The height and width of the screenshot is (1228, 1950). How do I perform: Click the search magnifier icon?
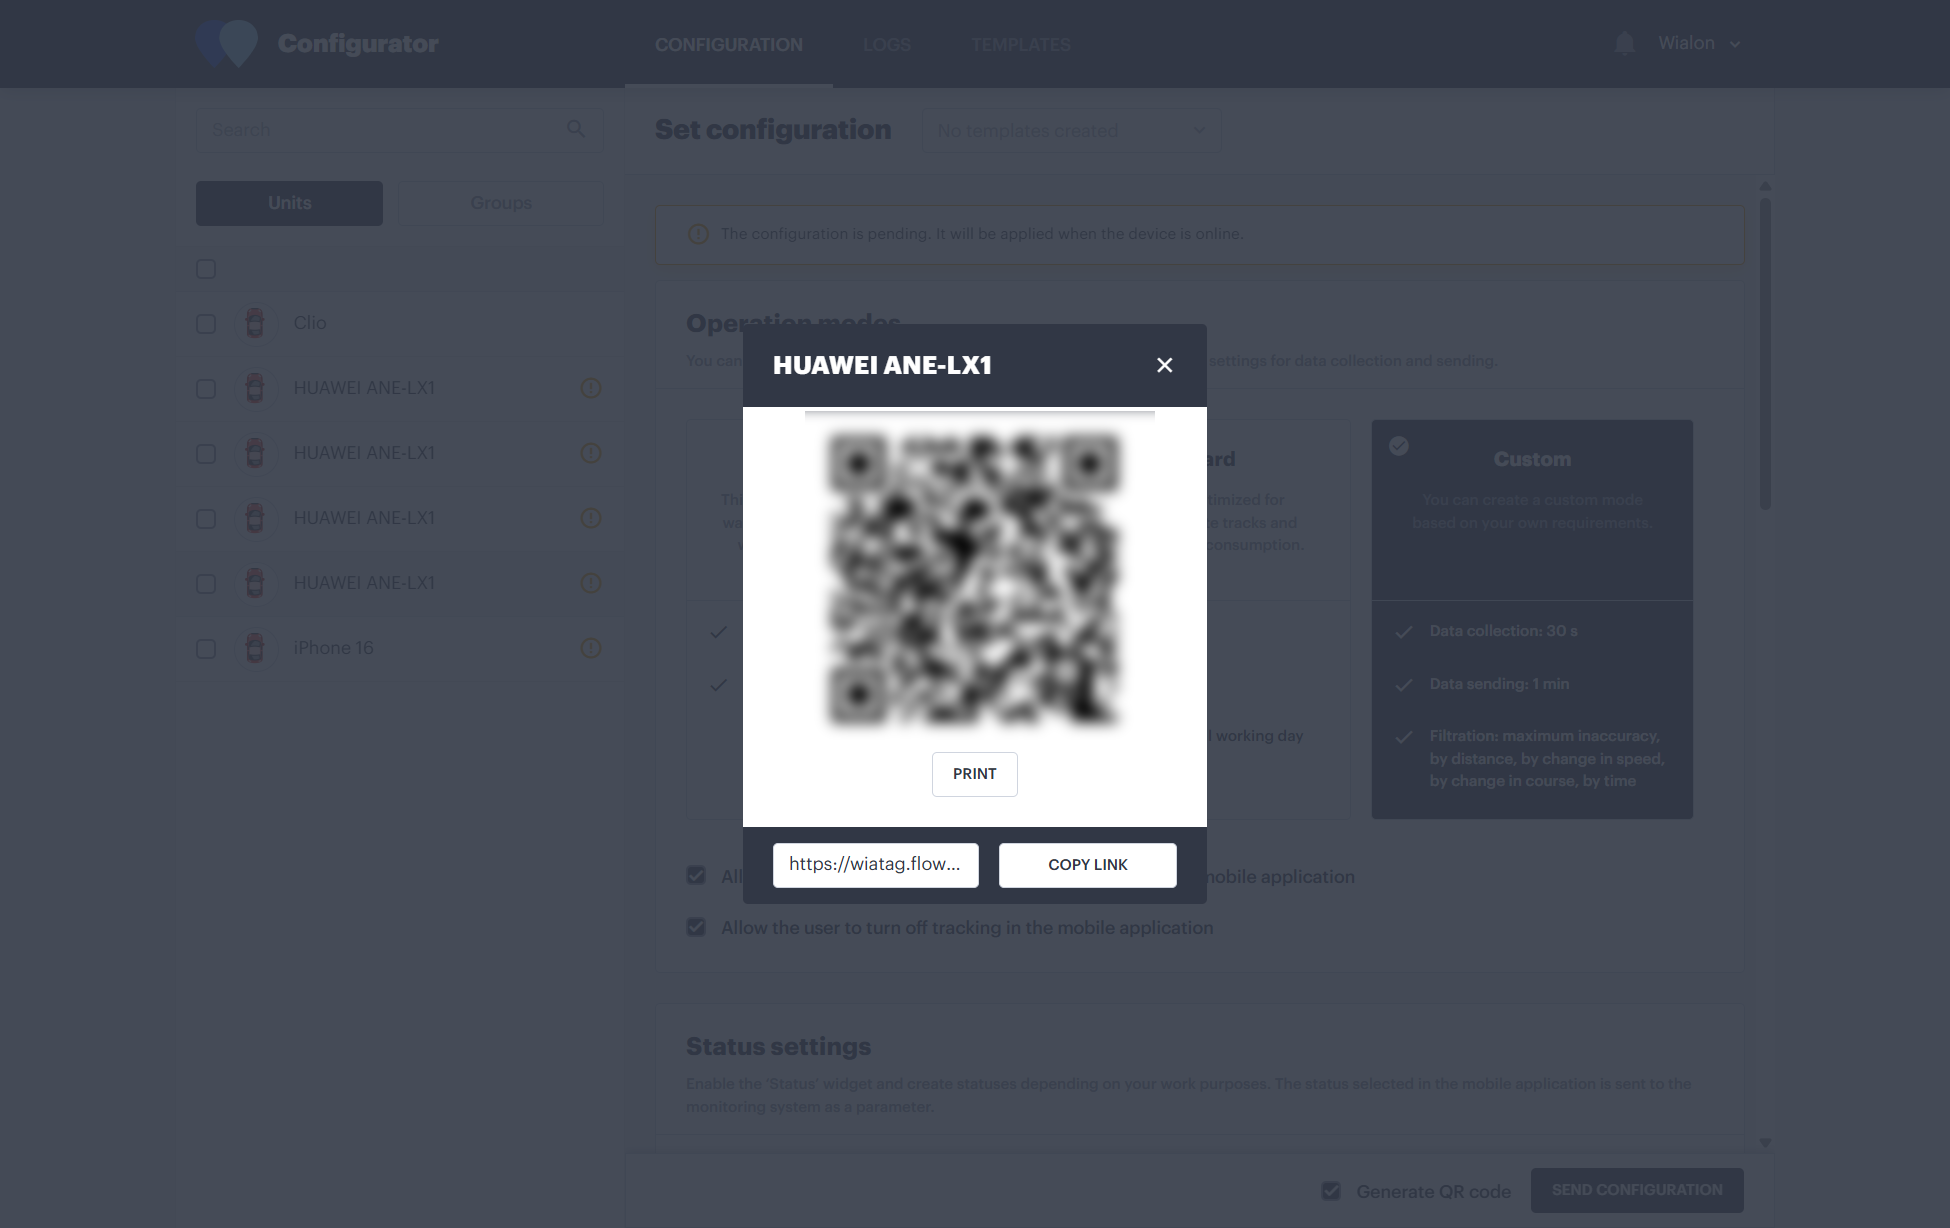tap(576, 129)
